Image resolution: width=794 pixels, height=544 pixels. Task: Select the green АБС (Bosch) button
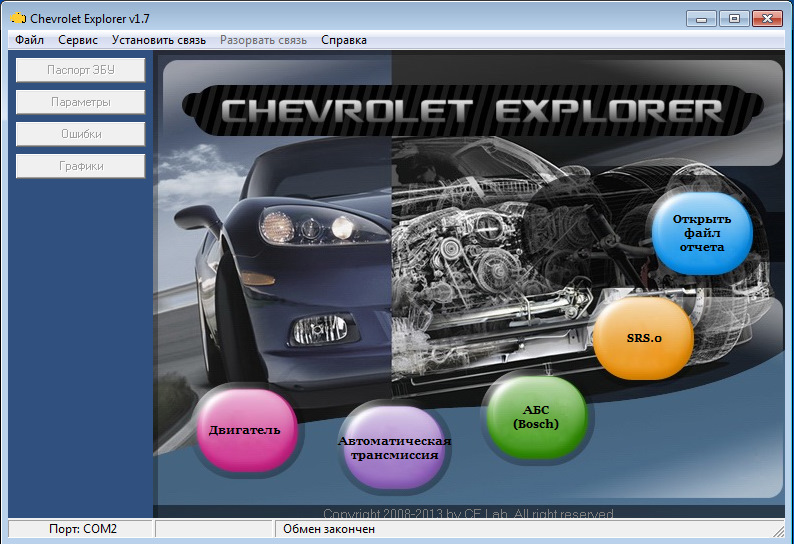[x=536, y=417]
